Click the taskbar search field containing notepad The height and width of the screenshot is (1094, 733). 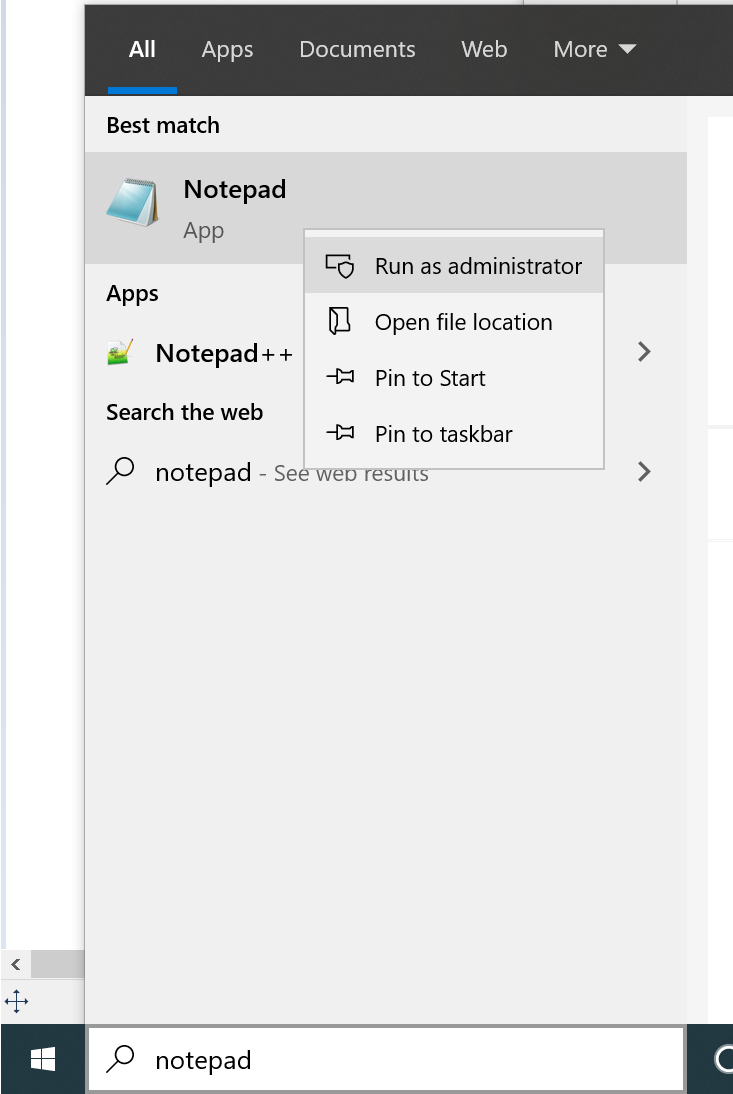pyautogui.click(x=400, y=1060)
